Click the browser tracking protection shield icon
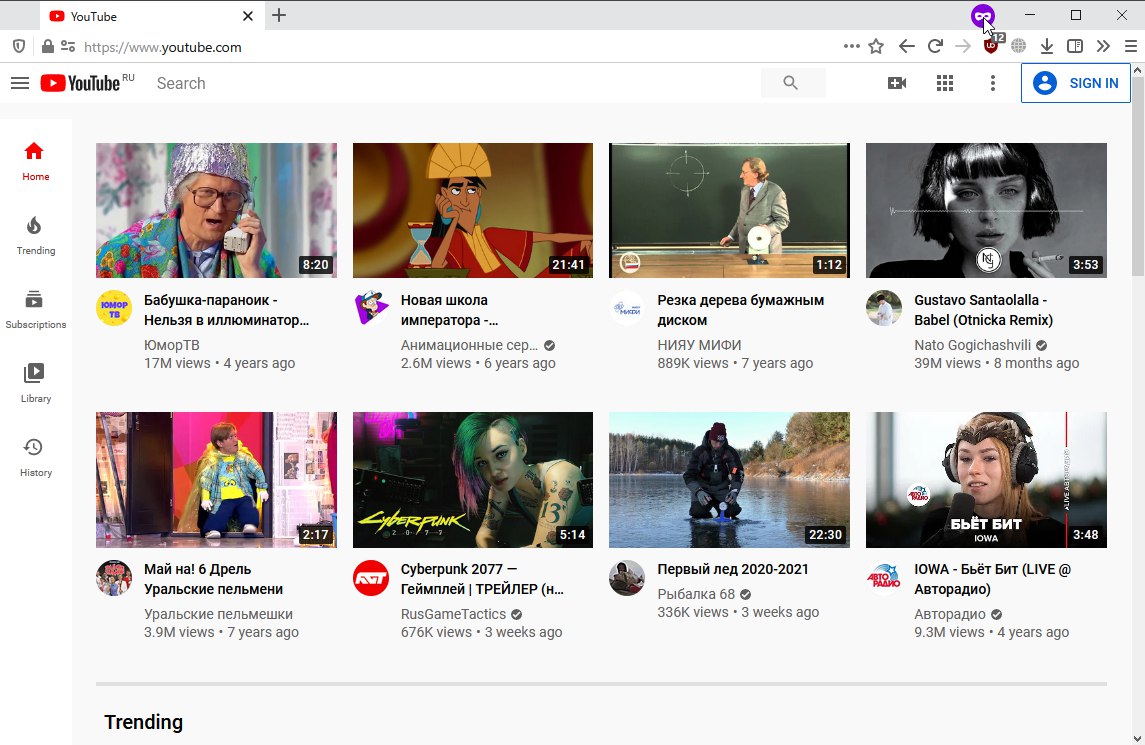Screen dimensions: 1145x745 click(x=19, y=47)
